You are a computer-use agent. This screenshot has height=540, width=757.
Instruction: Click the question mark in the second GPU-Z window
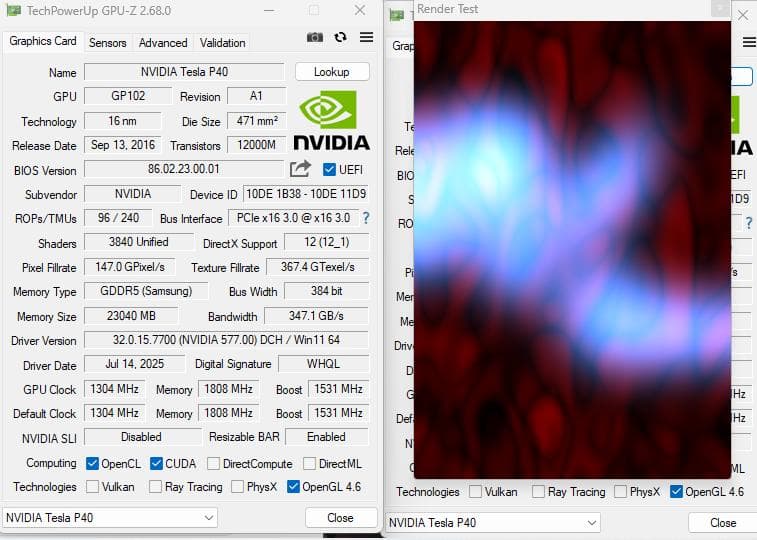tap(749, 222)
